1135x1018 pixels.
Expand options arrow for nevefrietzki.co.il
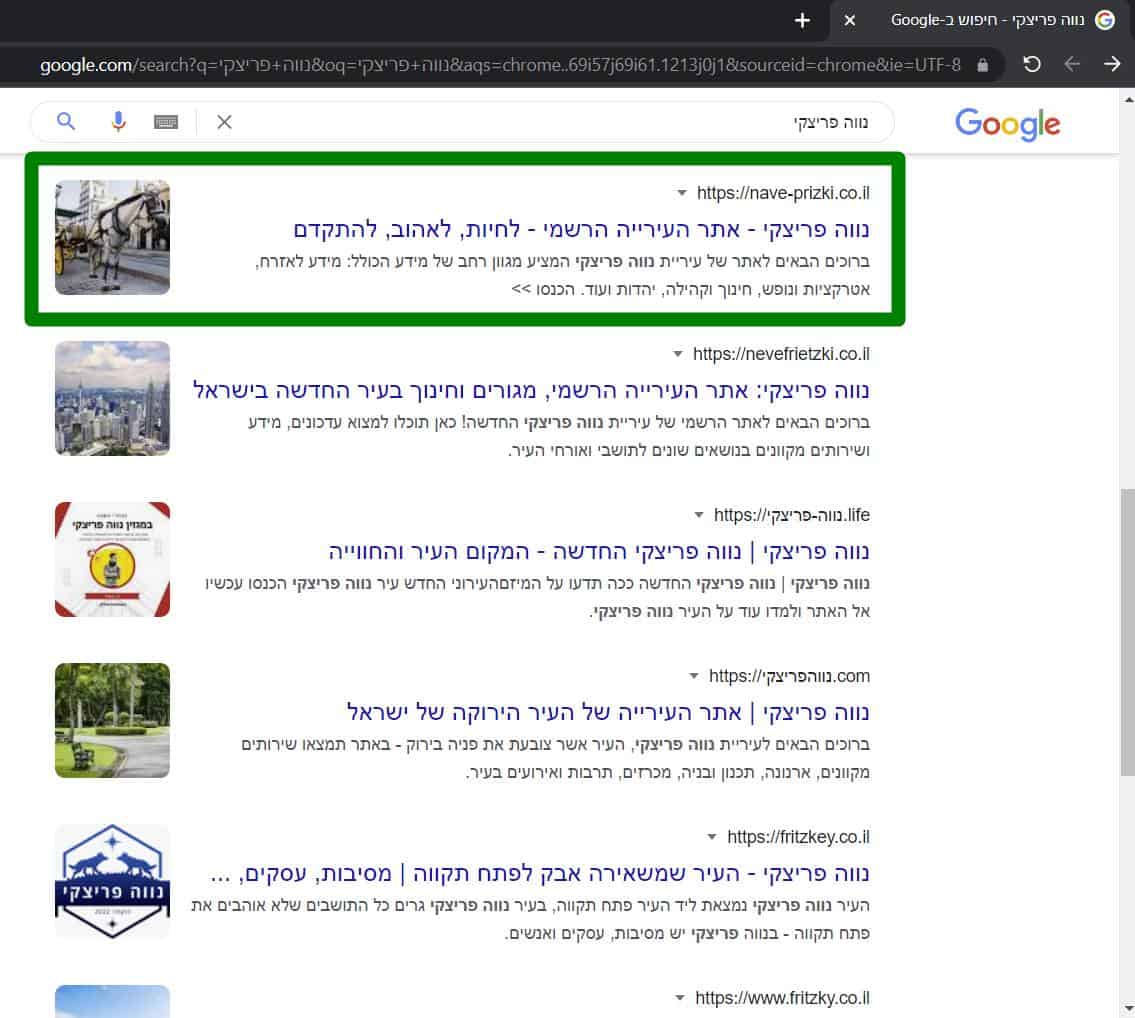point(678,354)
